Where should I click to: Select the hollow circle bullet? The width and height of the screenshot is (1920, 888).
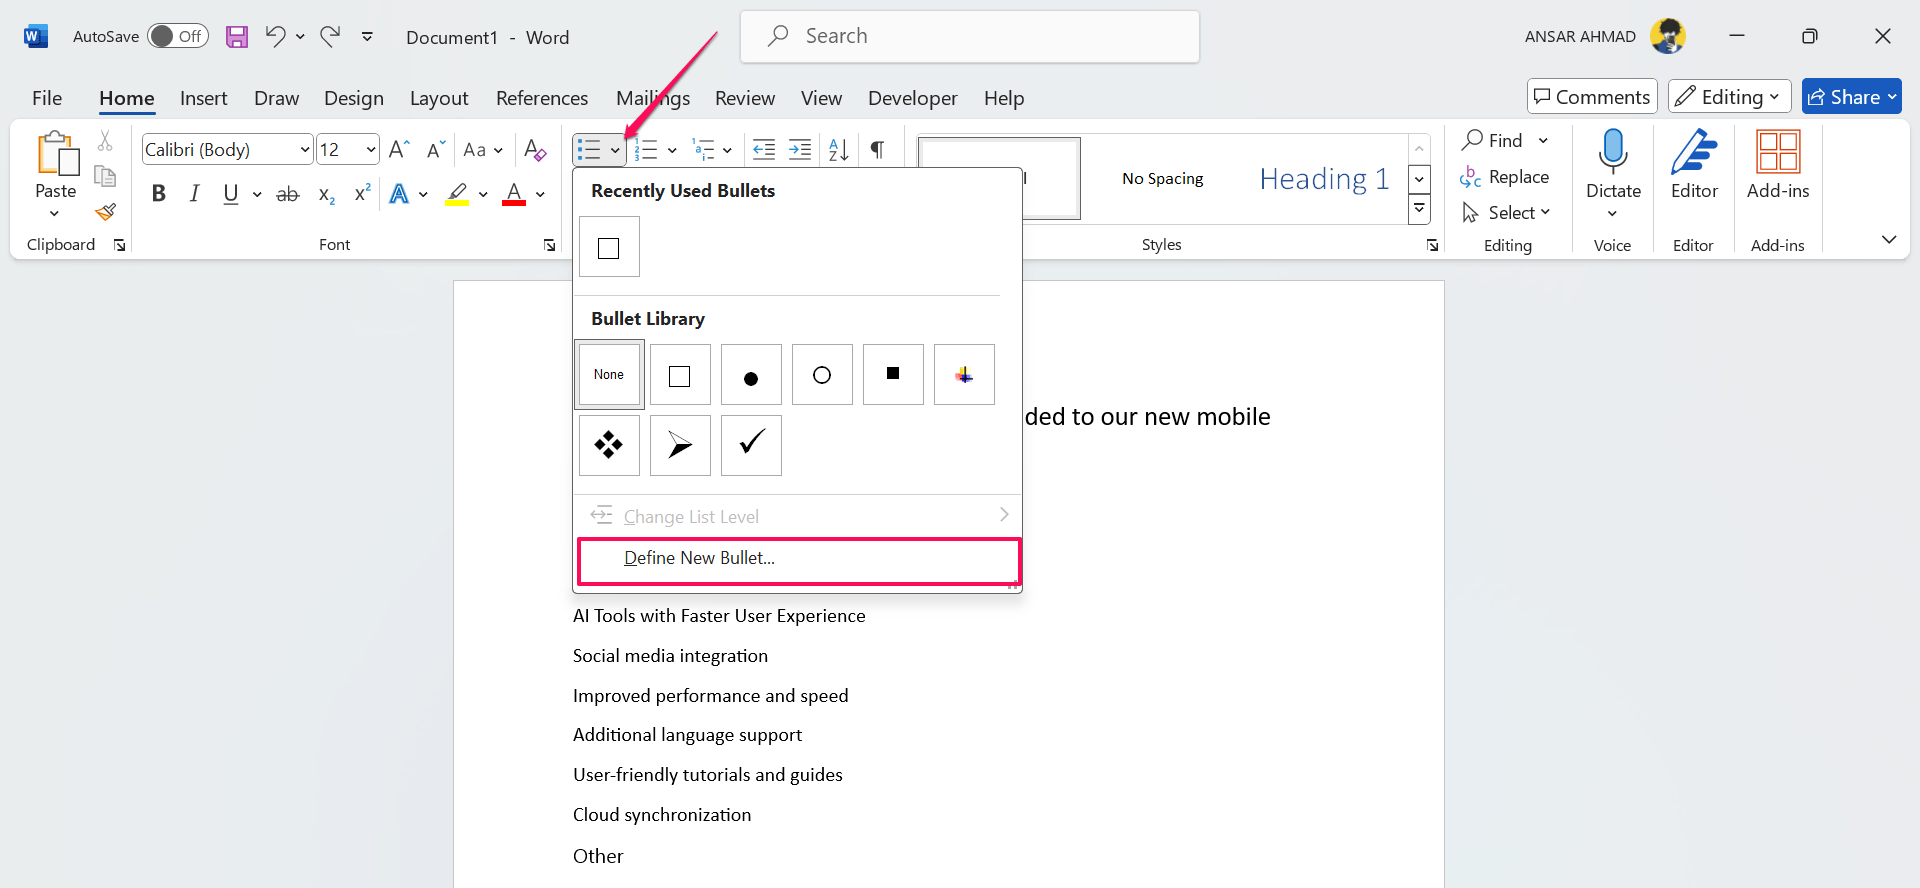[x=822, y=374]
